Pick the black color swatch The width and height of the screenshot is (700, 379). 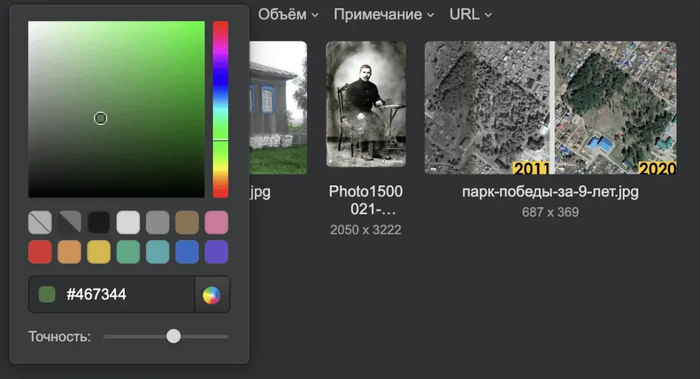click(x=99, y=222)
